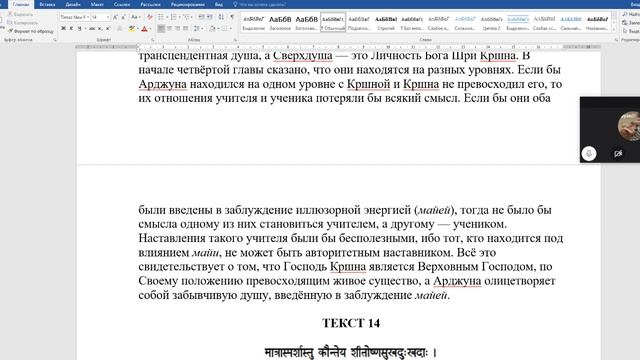Decrease paragraph indent icon
Image resolution: width=640 pixels, height=360 pixels.
point(201,17)
